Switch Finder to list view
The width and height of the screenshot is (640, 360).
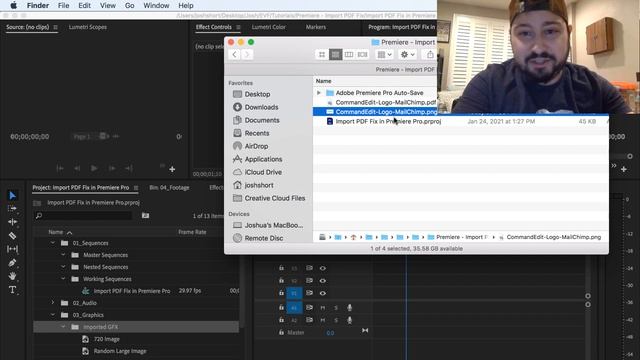coord(336,54)
